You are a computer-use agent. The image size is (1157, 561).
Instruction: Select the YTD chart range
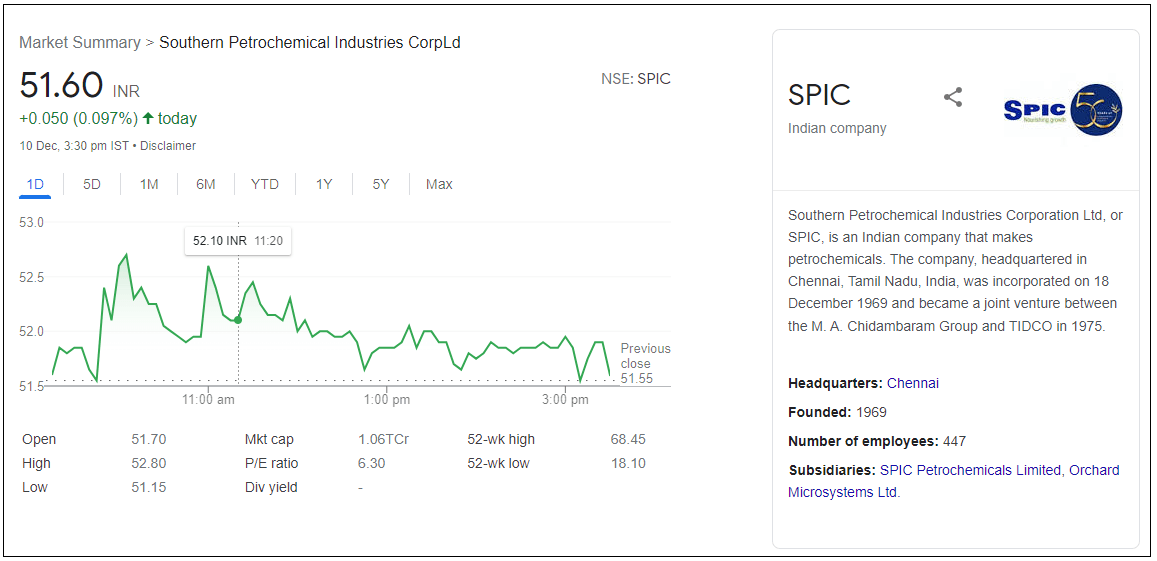(x=265, y=184)
